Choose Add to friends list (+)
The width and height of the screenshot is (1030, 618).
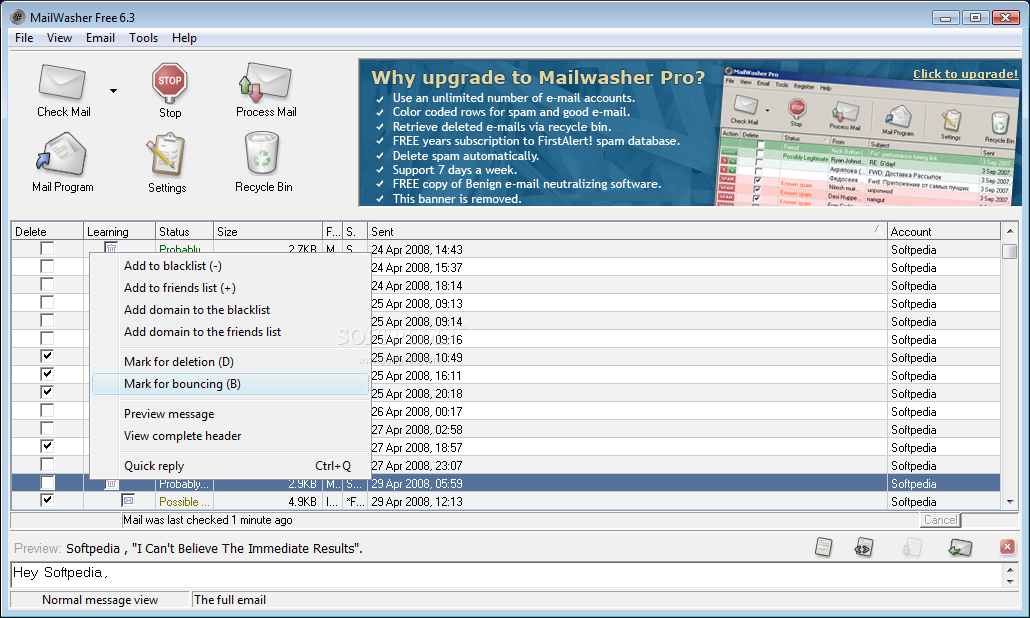tap(230, 288)
